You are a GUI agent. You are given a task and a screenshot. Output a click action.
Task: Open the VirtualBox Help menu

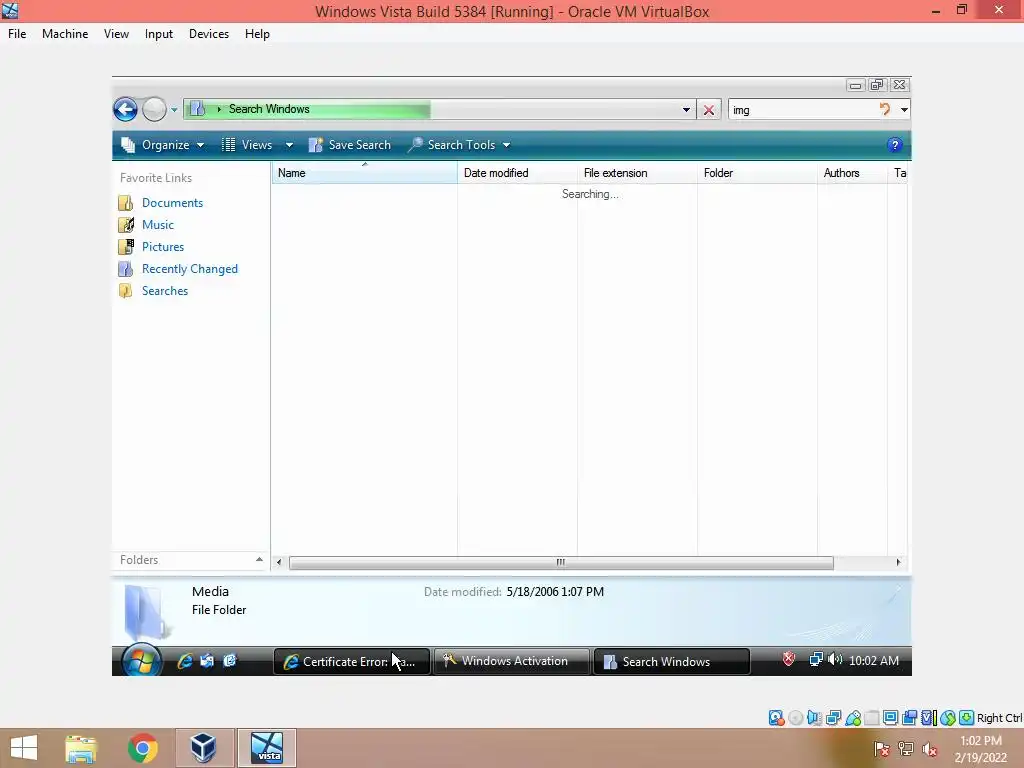257,34
